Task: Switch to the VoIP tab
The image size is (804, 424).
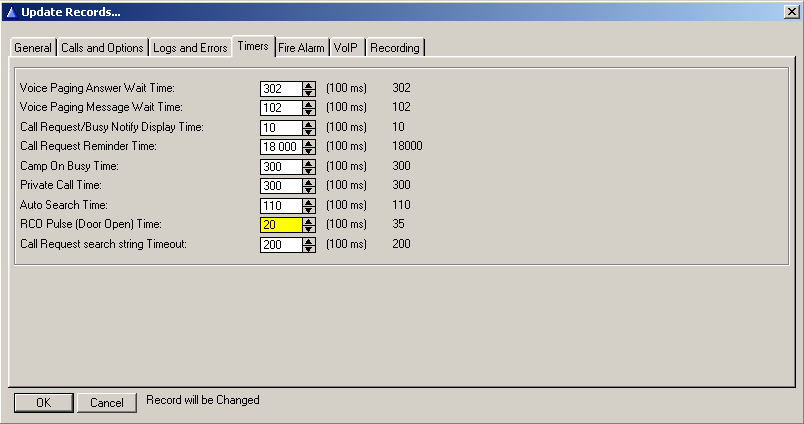Action: [347, 48]
